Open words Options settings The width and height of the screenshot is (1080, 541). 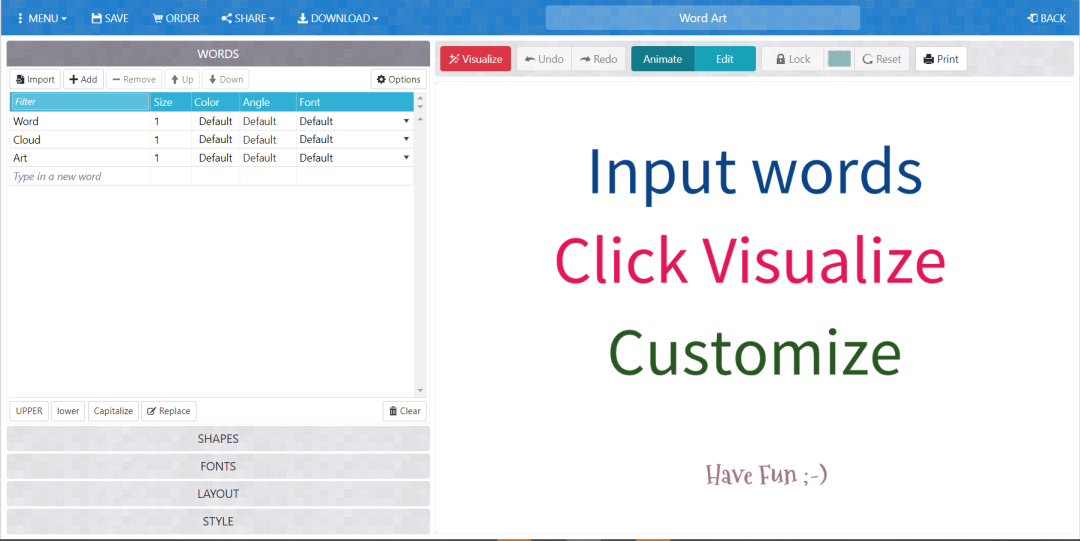point(399,79)
